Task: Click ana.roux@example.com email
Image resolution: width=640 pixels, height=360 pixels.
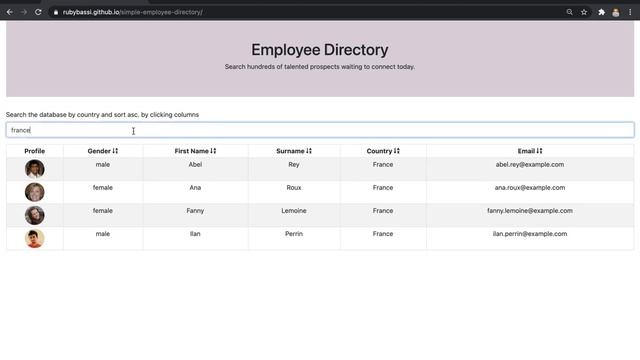Action: coord(530,188)
